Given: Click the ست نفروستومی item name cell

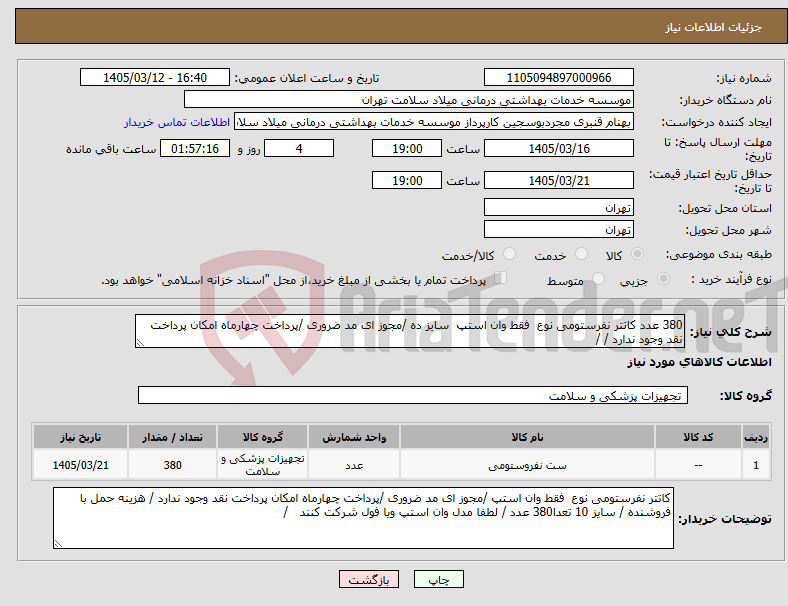Looking at the screenshot, I should 527,465.
